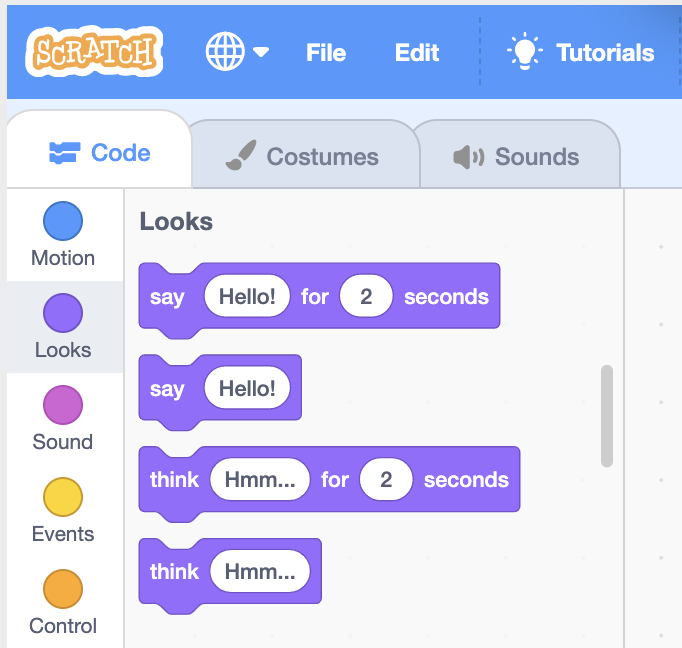Open the Tutorials link

605,53
